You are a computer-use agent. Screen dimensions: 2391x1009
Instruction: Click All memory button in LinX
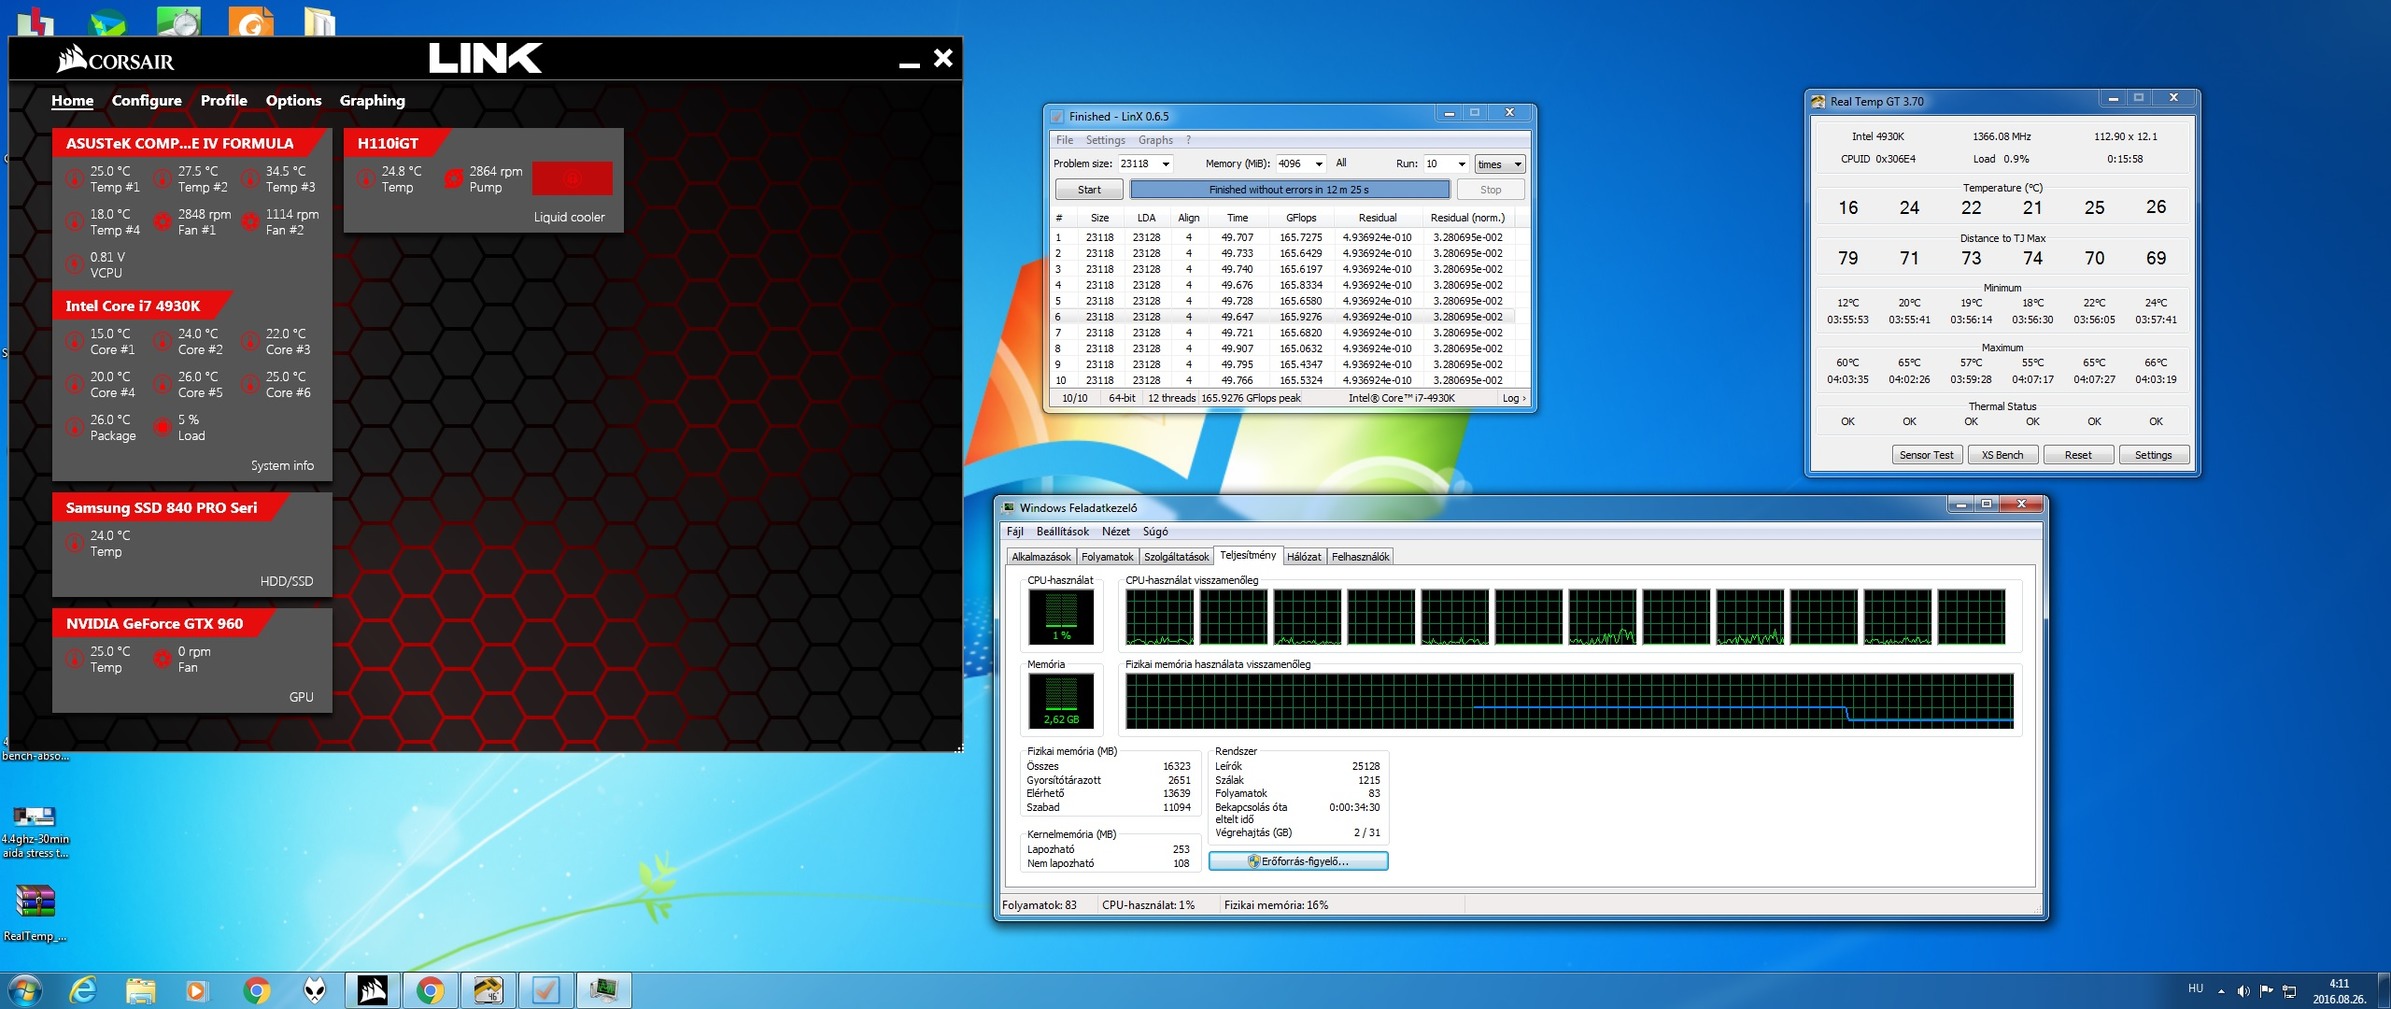(x=1341, y=163)
